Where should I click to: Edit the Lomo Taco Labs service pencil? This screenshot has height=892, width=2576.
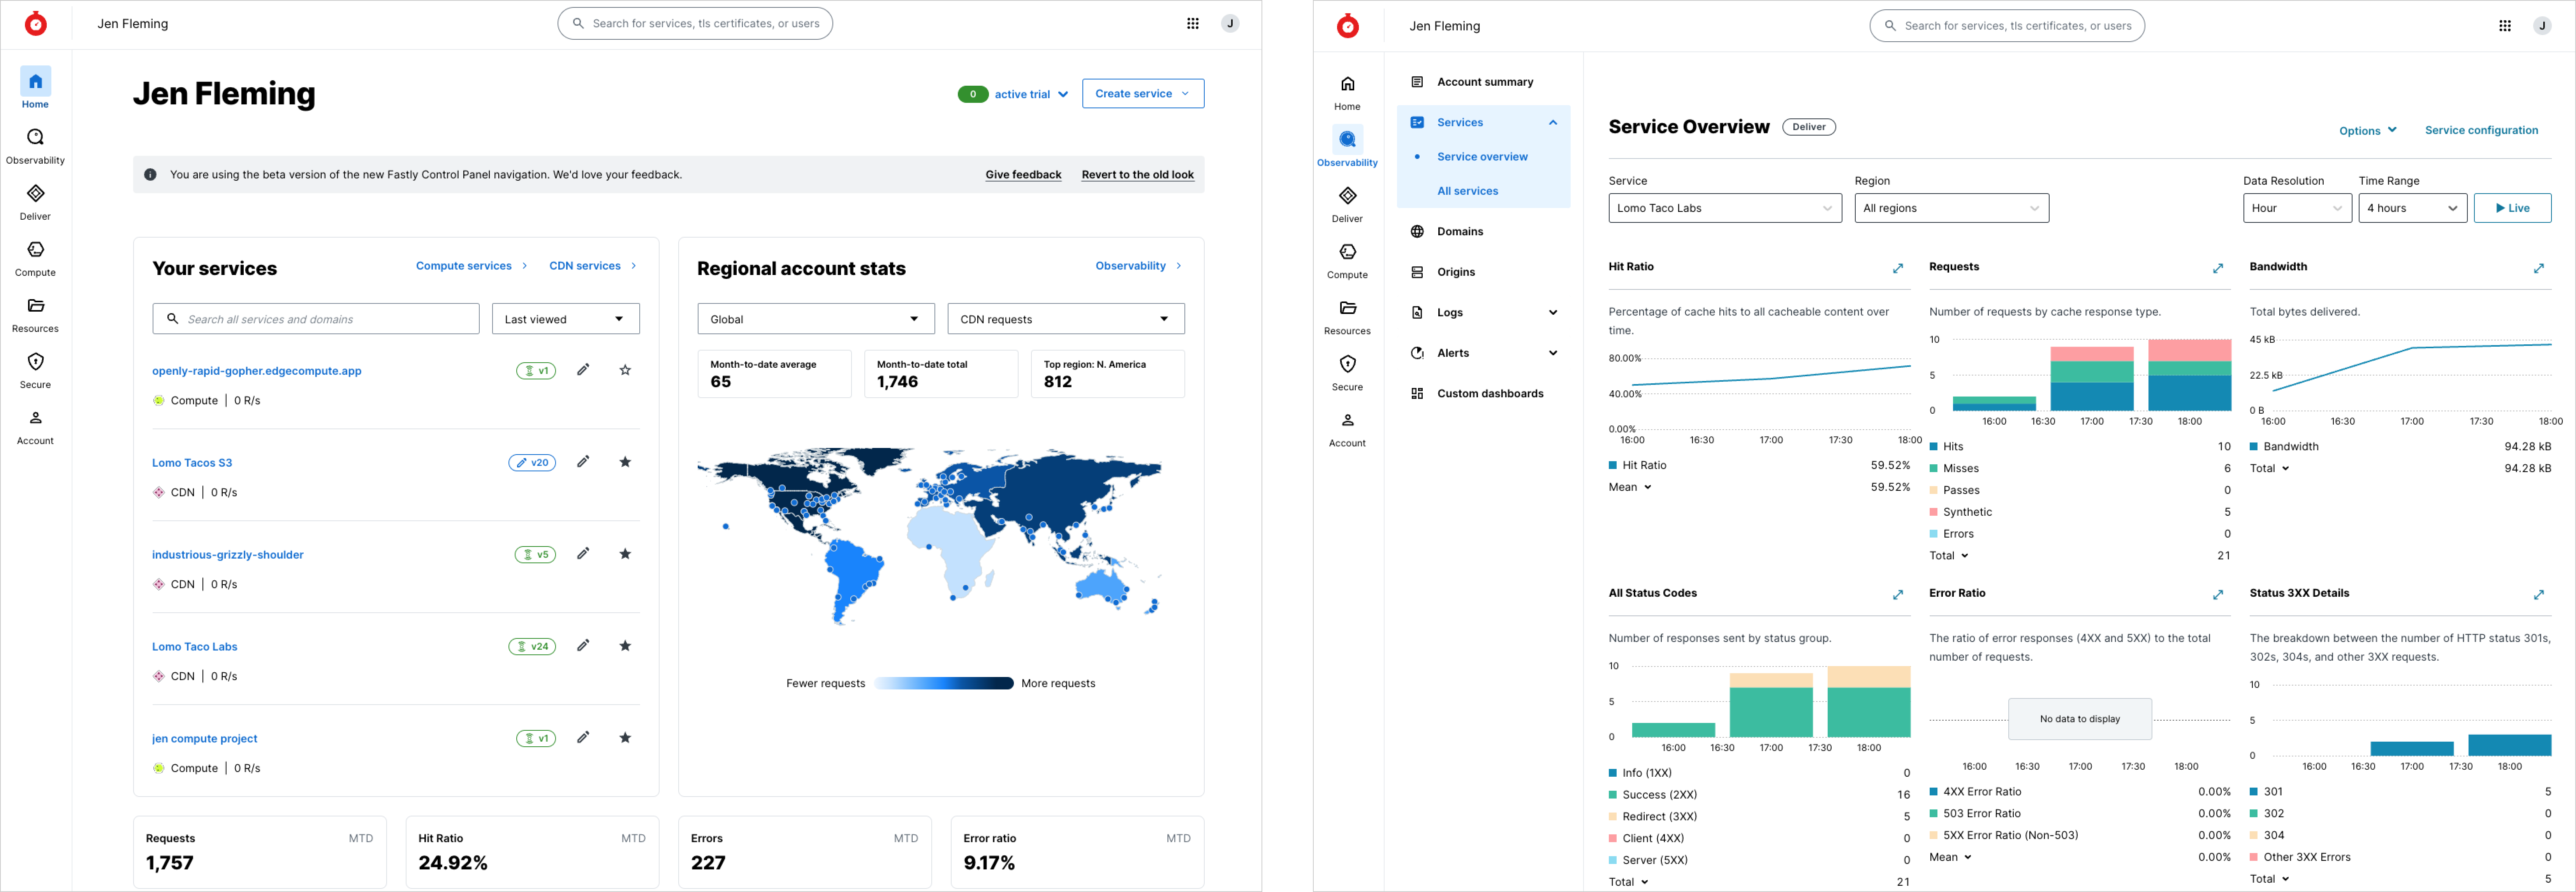tap(583, 646)
